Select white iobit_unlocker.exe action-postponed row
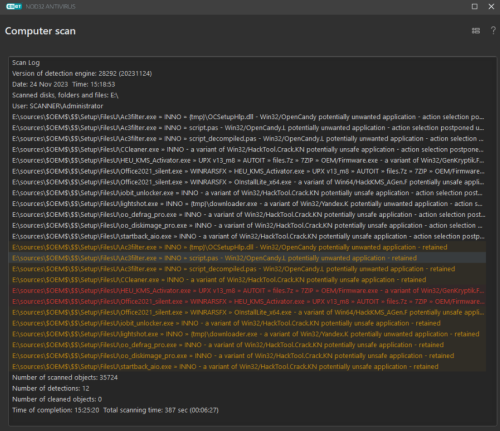Viewport: 500px width, 431px height. coord(247,193)
